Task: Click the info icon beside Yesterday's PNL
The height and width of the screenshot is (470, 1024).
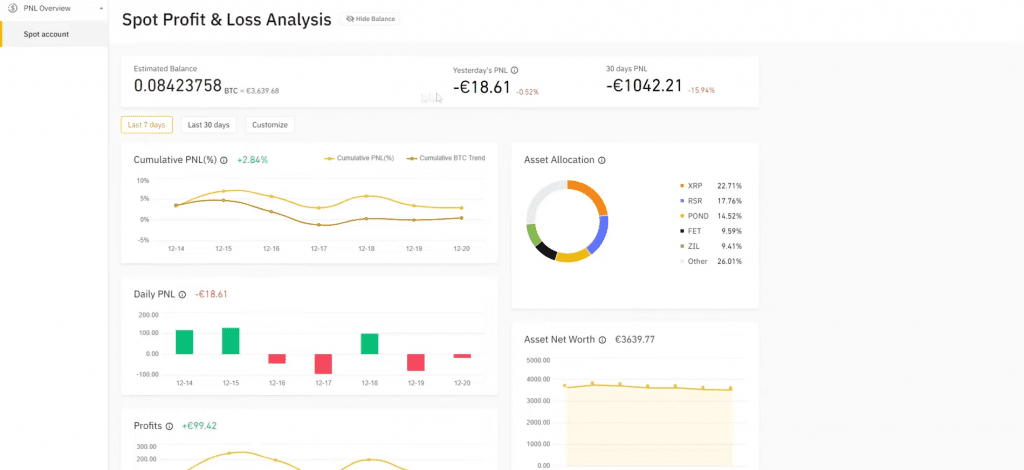Action: click(x=515, y=70)
